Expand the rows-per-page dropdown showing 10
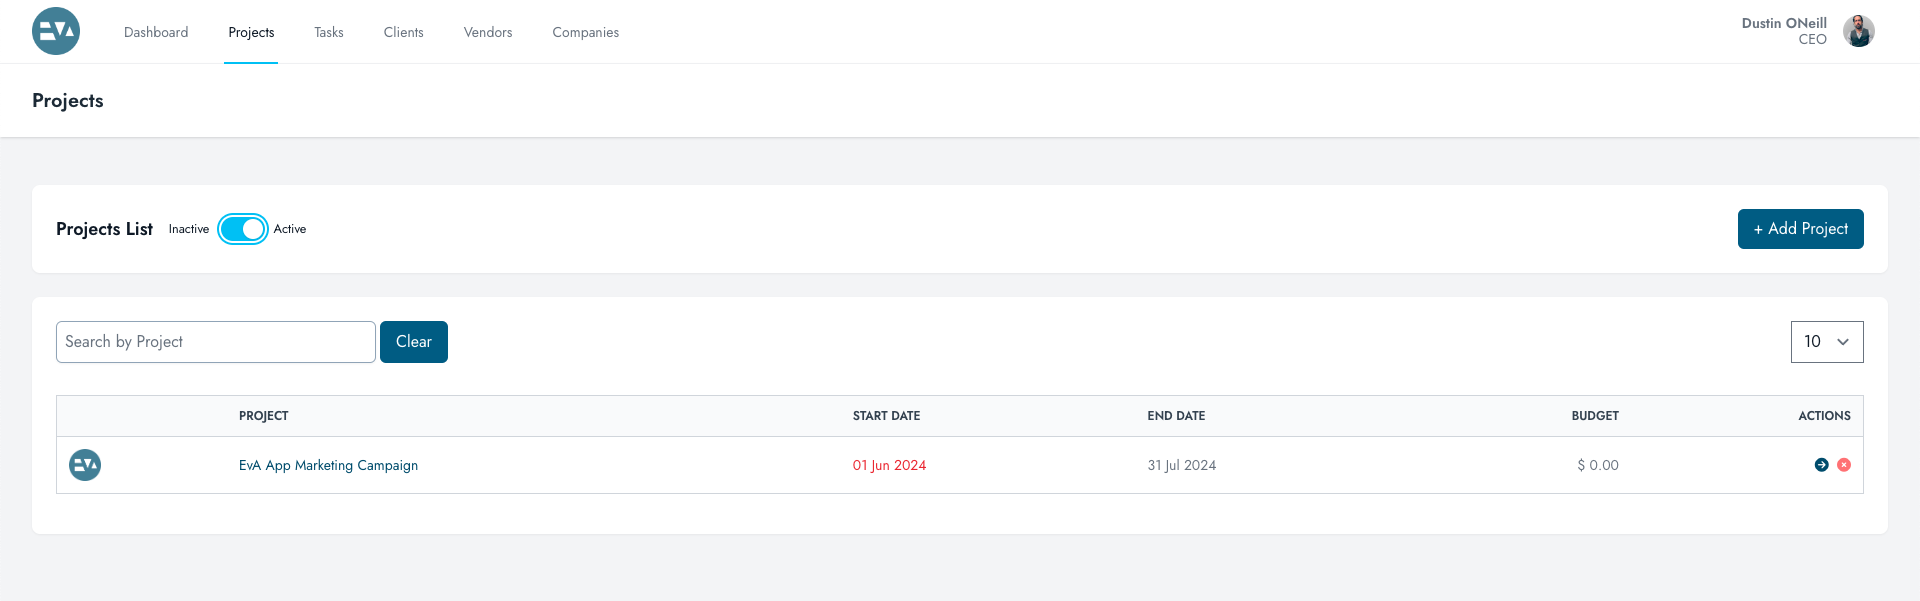The height and width of the screenshot is (601, 1920). 1827,342
